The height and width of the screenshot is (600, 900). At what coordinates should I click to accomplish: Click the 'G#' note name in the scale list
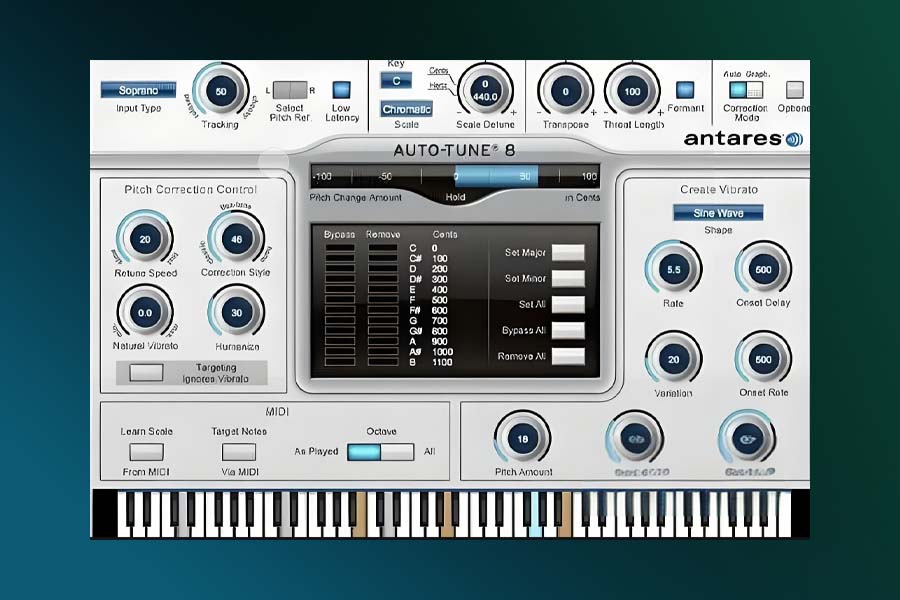(416, 331)
